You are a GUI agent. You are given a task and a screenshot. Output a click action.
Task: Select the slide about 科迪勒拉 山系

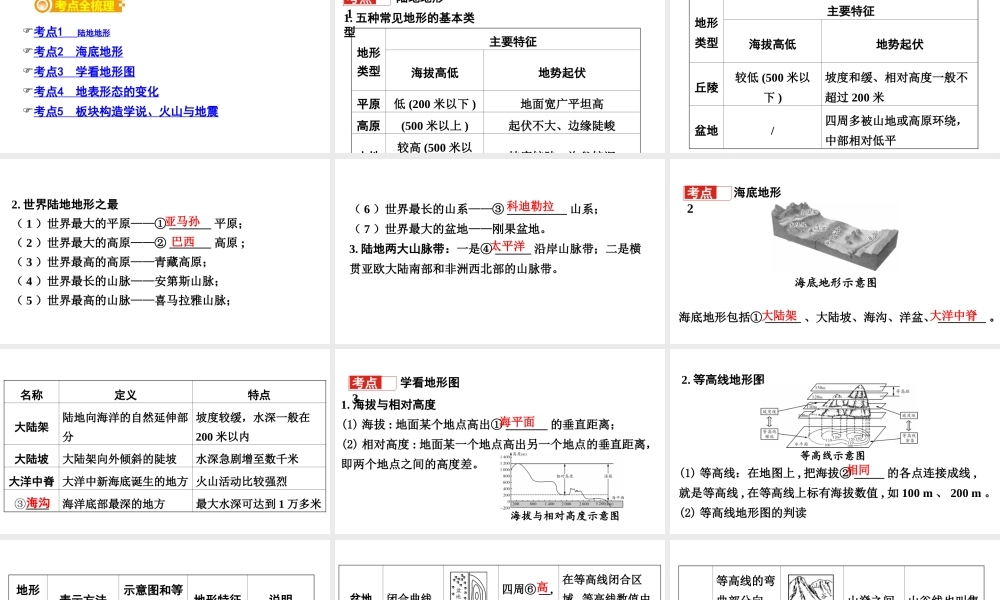click(499, 252)
